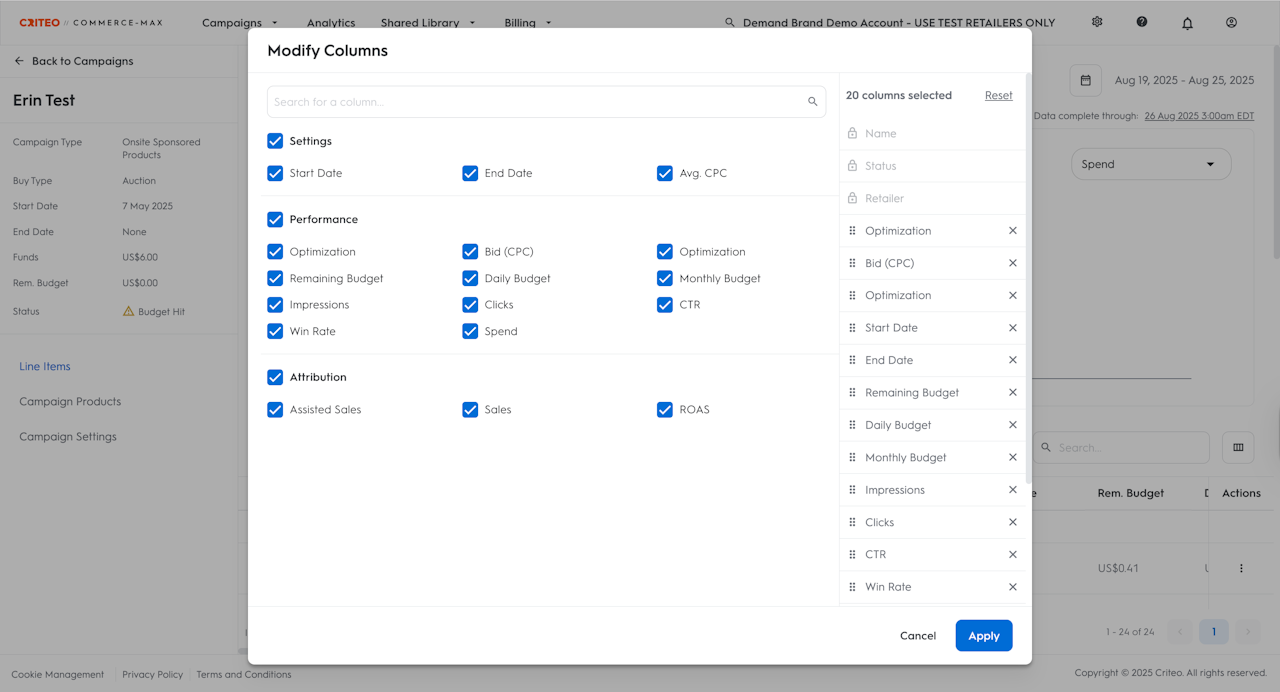Image resolution: width=1280 pixels, height=692 pixels.
Task: Open the Analytics menu item
Action: tap(331, 23)
